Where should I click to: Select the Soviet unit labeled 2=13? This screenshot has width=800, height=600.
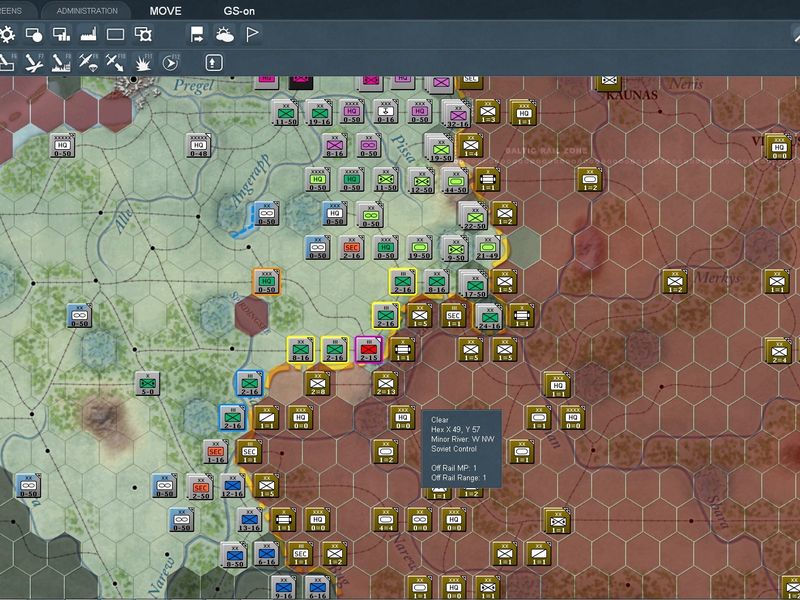pyautogui.click(x=385, y=384)
